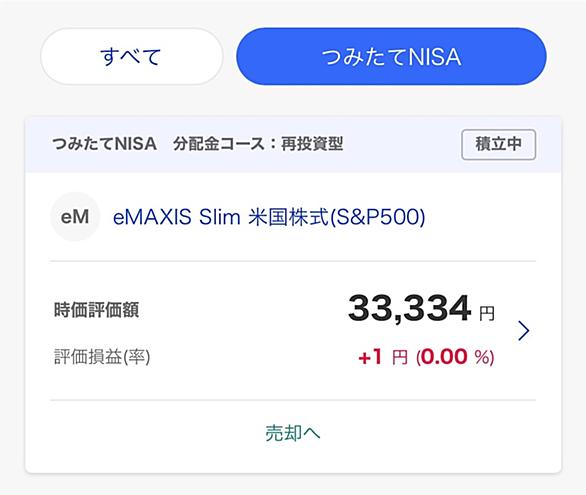Open the eMAXIS Slim 米国株式(S&P500) link

[269, 217]
